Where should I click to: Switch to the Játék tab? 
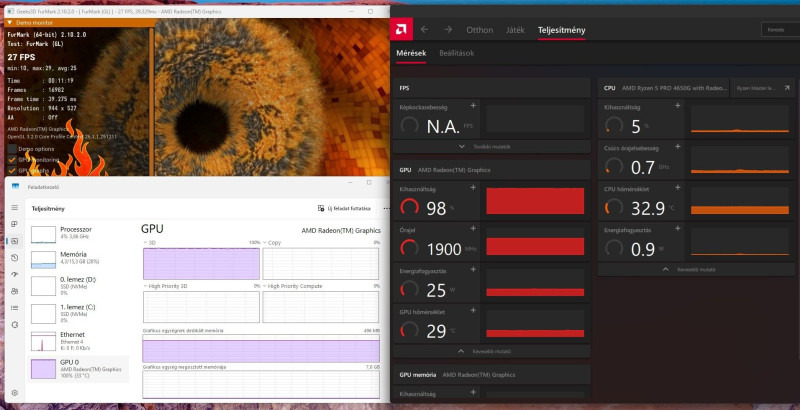click(515, 30)
